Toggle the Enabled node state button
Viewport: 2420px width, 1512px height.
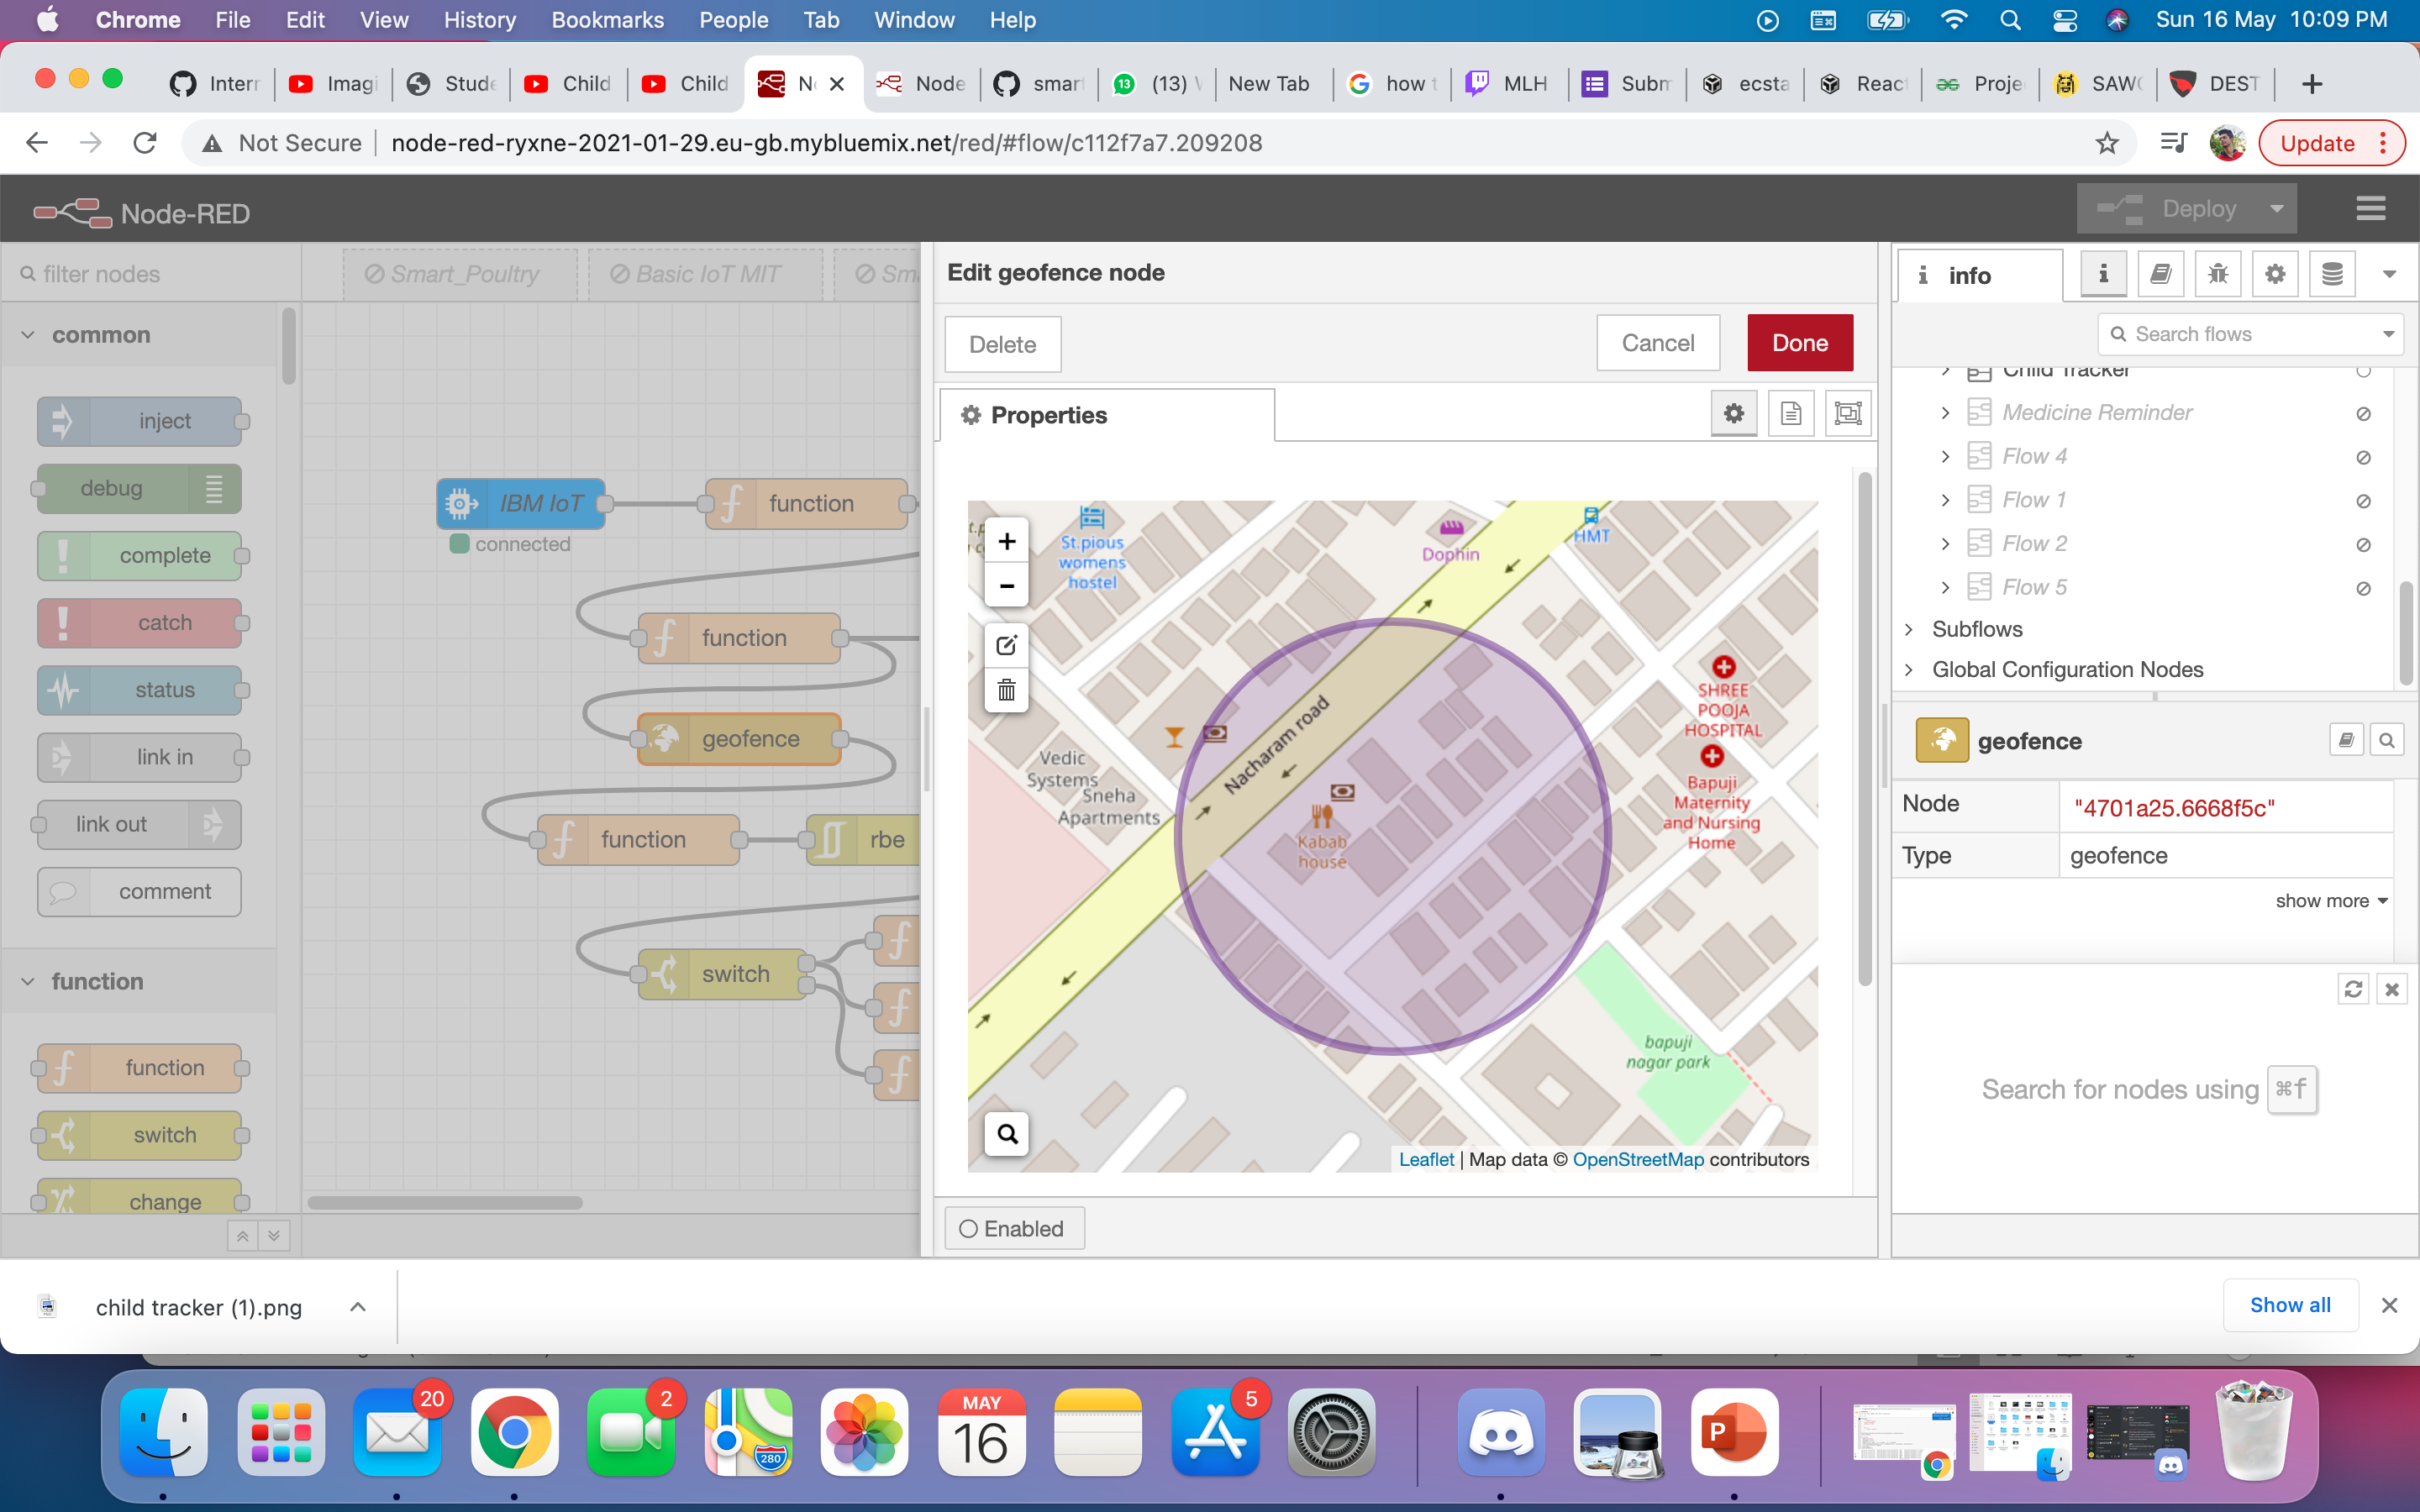1013,1228
